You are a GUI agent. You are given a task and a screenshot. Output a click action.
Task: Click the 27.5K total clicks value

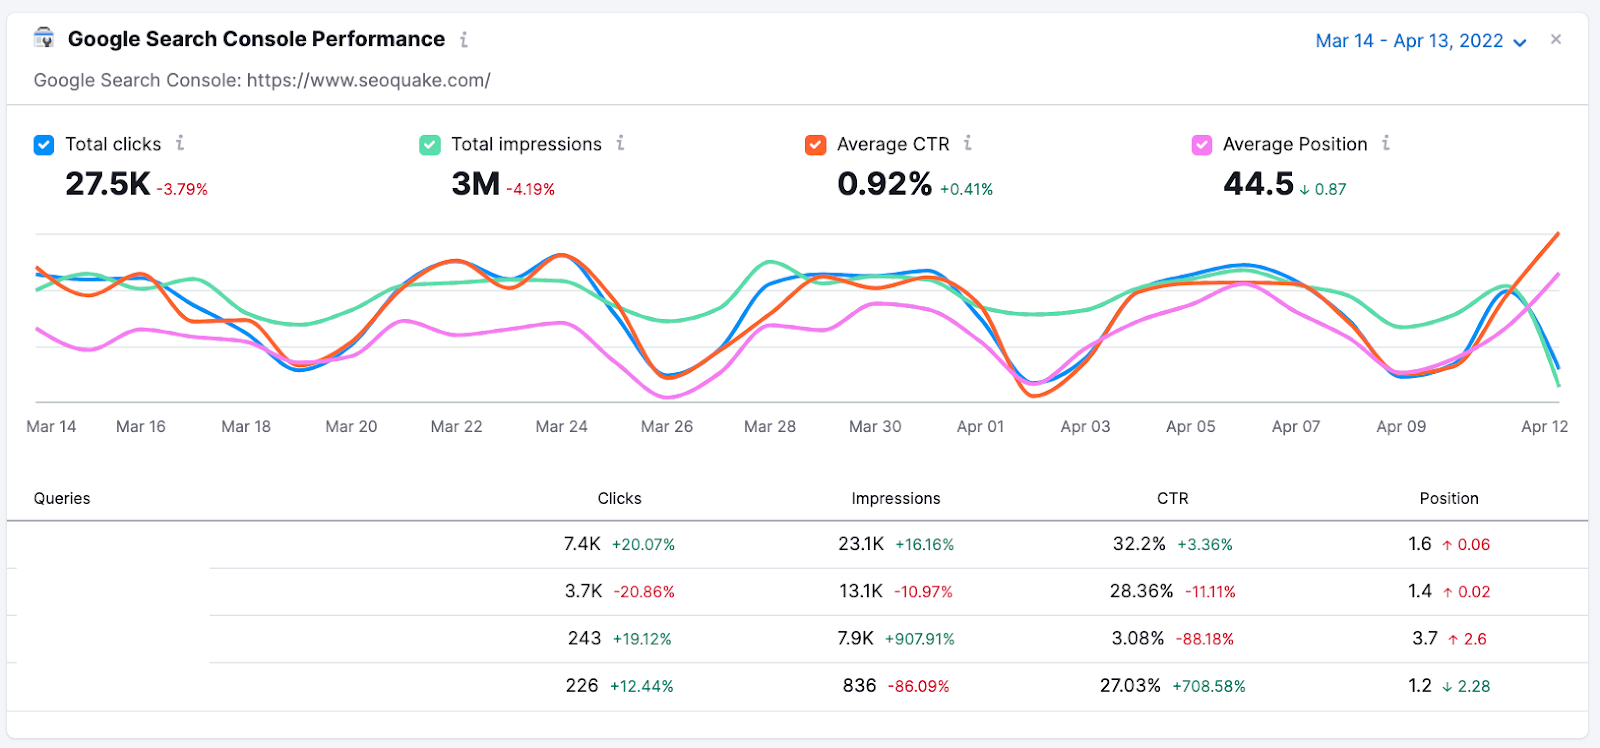pyautogui.click(x=108, y=184)
